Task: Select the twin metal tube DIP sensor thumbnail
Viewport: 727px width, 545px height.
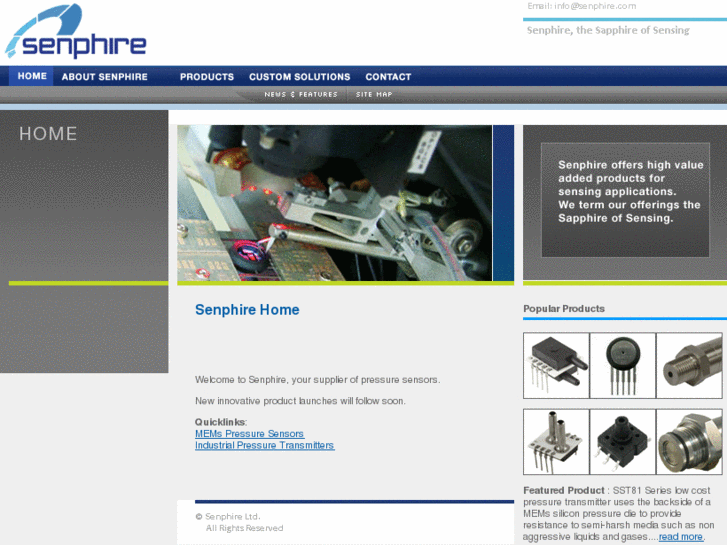Action: click(556, 442)
